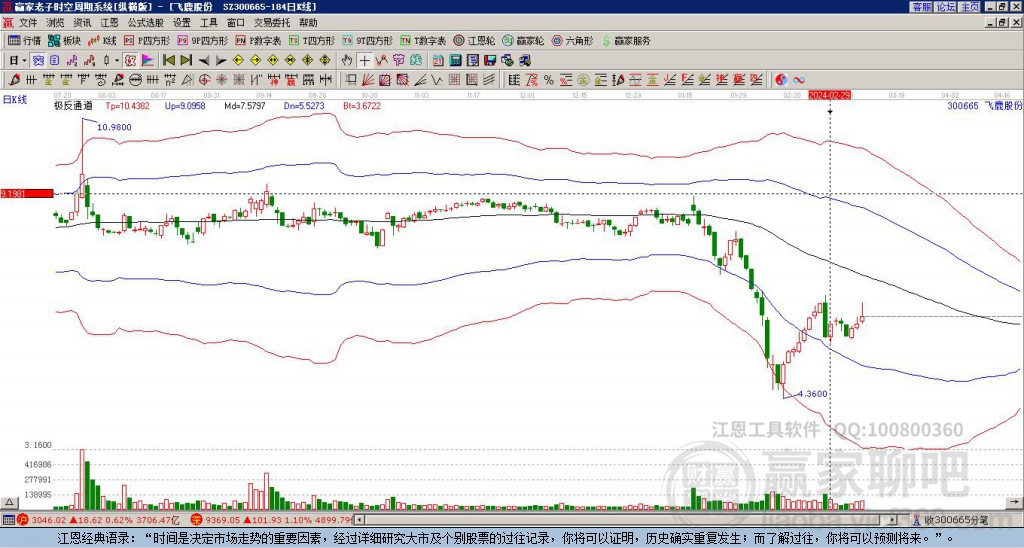Viewport: 1024px width, 548px height.
Task: Launch the 江恩轮 Gann wheel
Action: [475, 40]
